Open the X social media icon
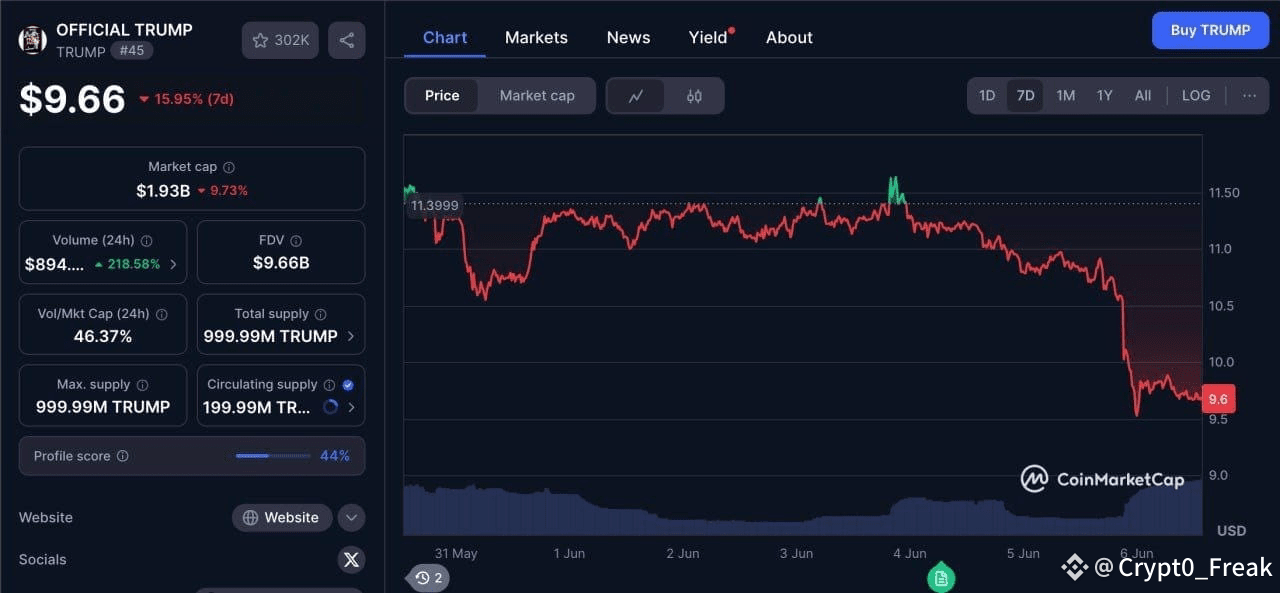Screen dimensions: 1280x593 (351, 559)
